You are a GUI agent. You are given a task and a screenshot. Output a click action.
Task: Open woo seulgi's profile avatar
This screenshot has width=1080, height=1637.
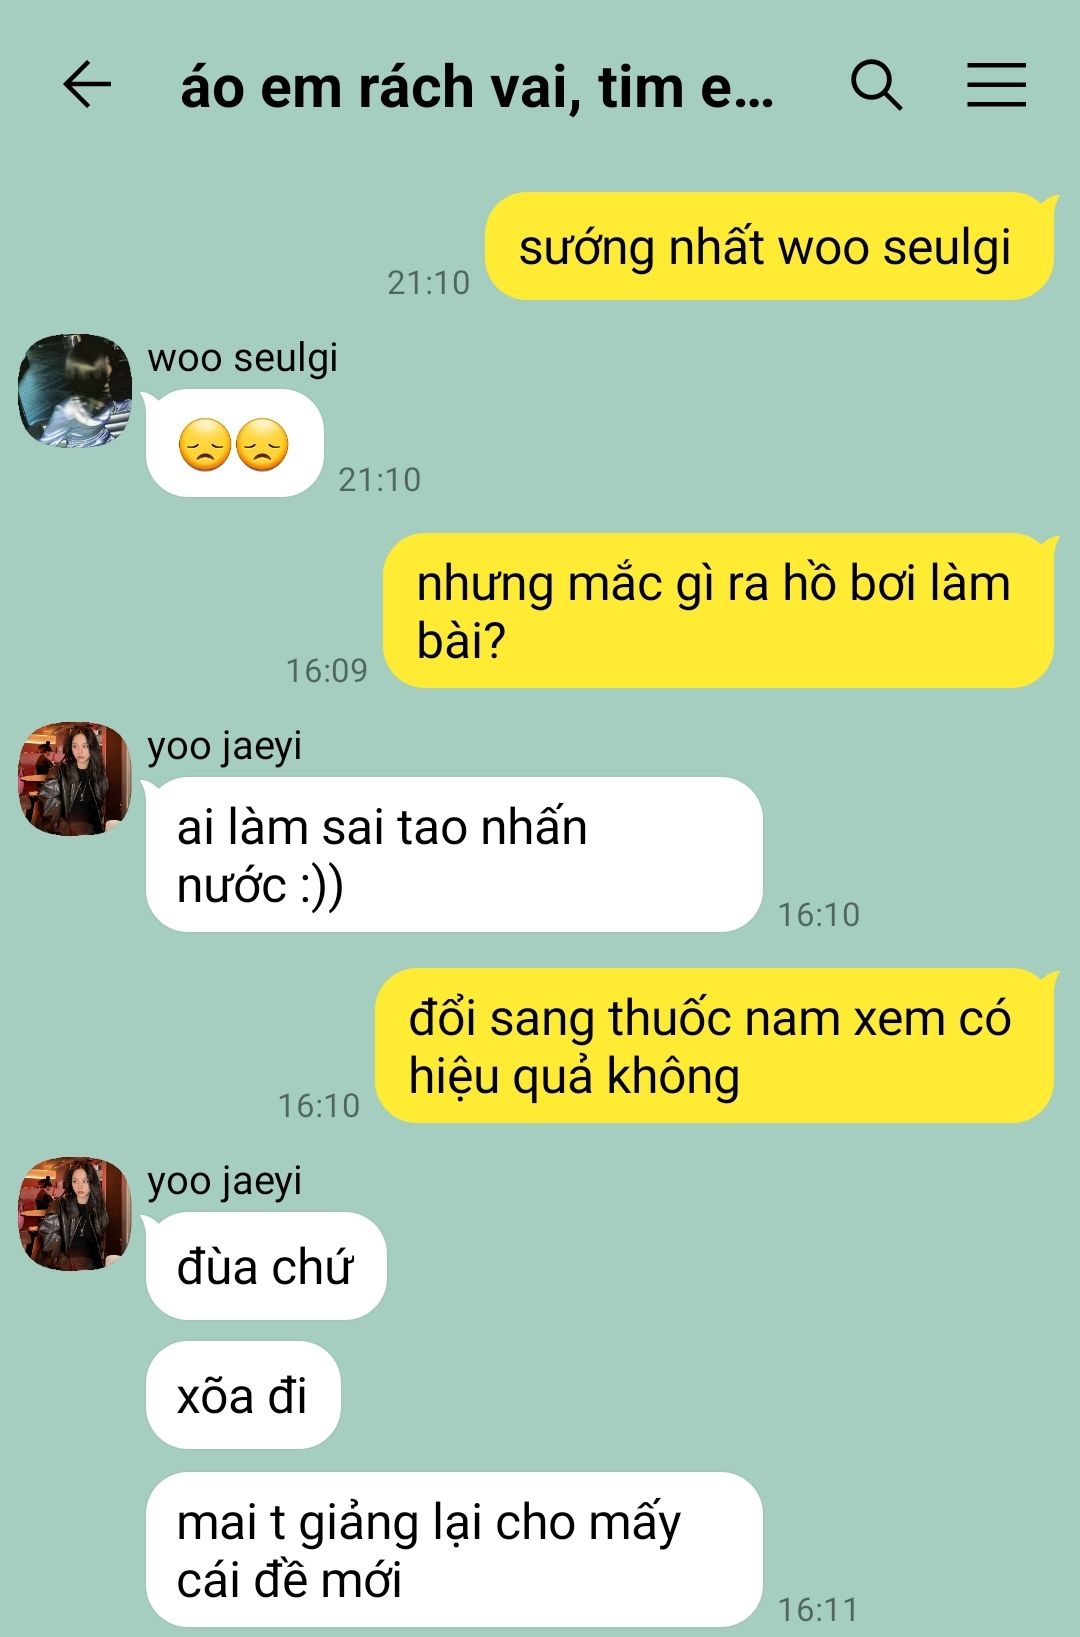[x=75, y=391]
